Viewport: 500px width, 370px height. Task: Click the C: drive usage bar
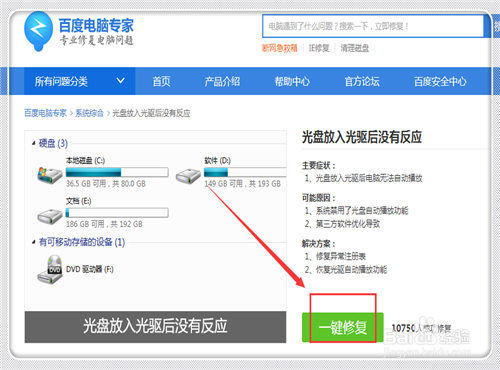pyautogui.click(x=117, y=172)
